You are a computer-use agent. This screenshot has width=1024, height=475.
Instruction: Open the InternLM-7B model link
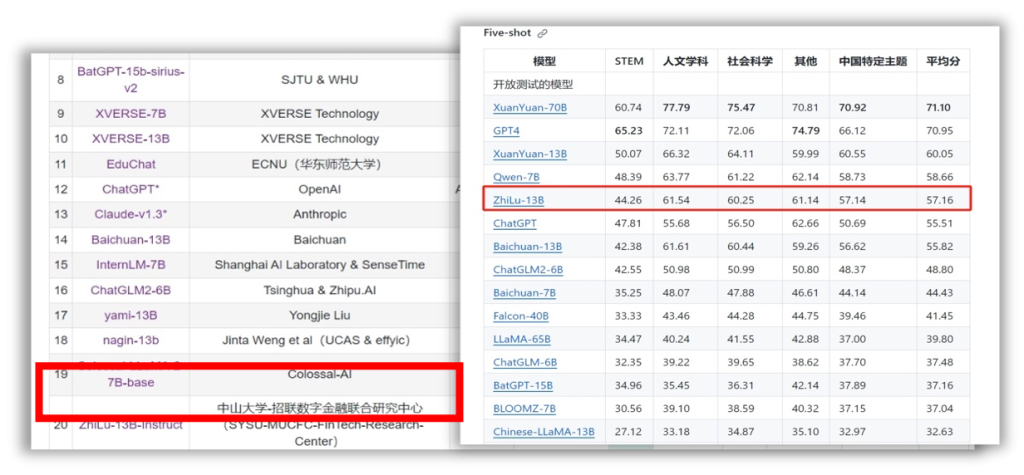click(131, 265)
